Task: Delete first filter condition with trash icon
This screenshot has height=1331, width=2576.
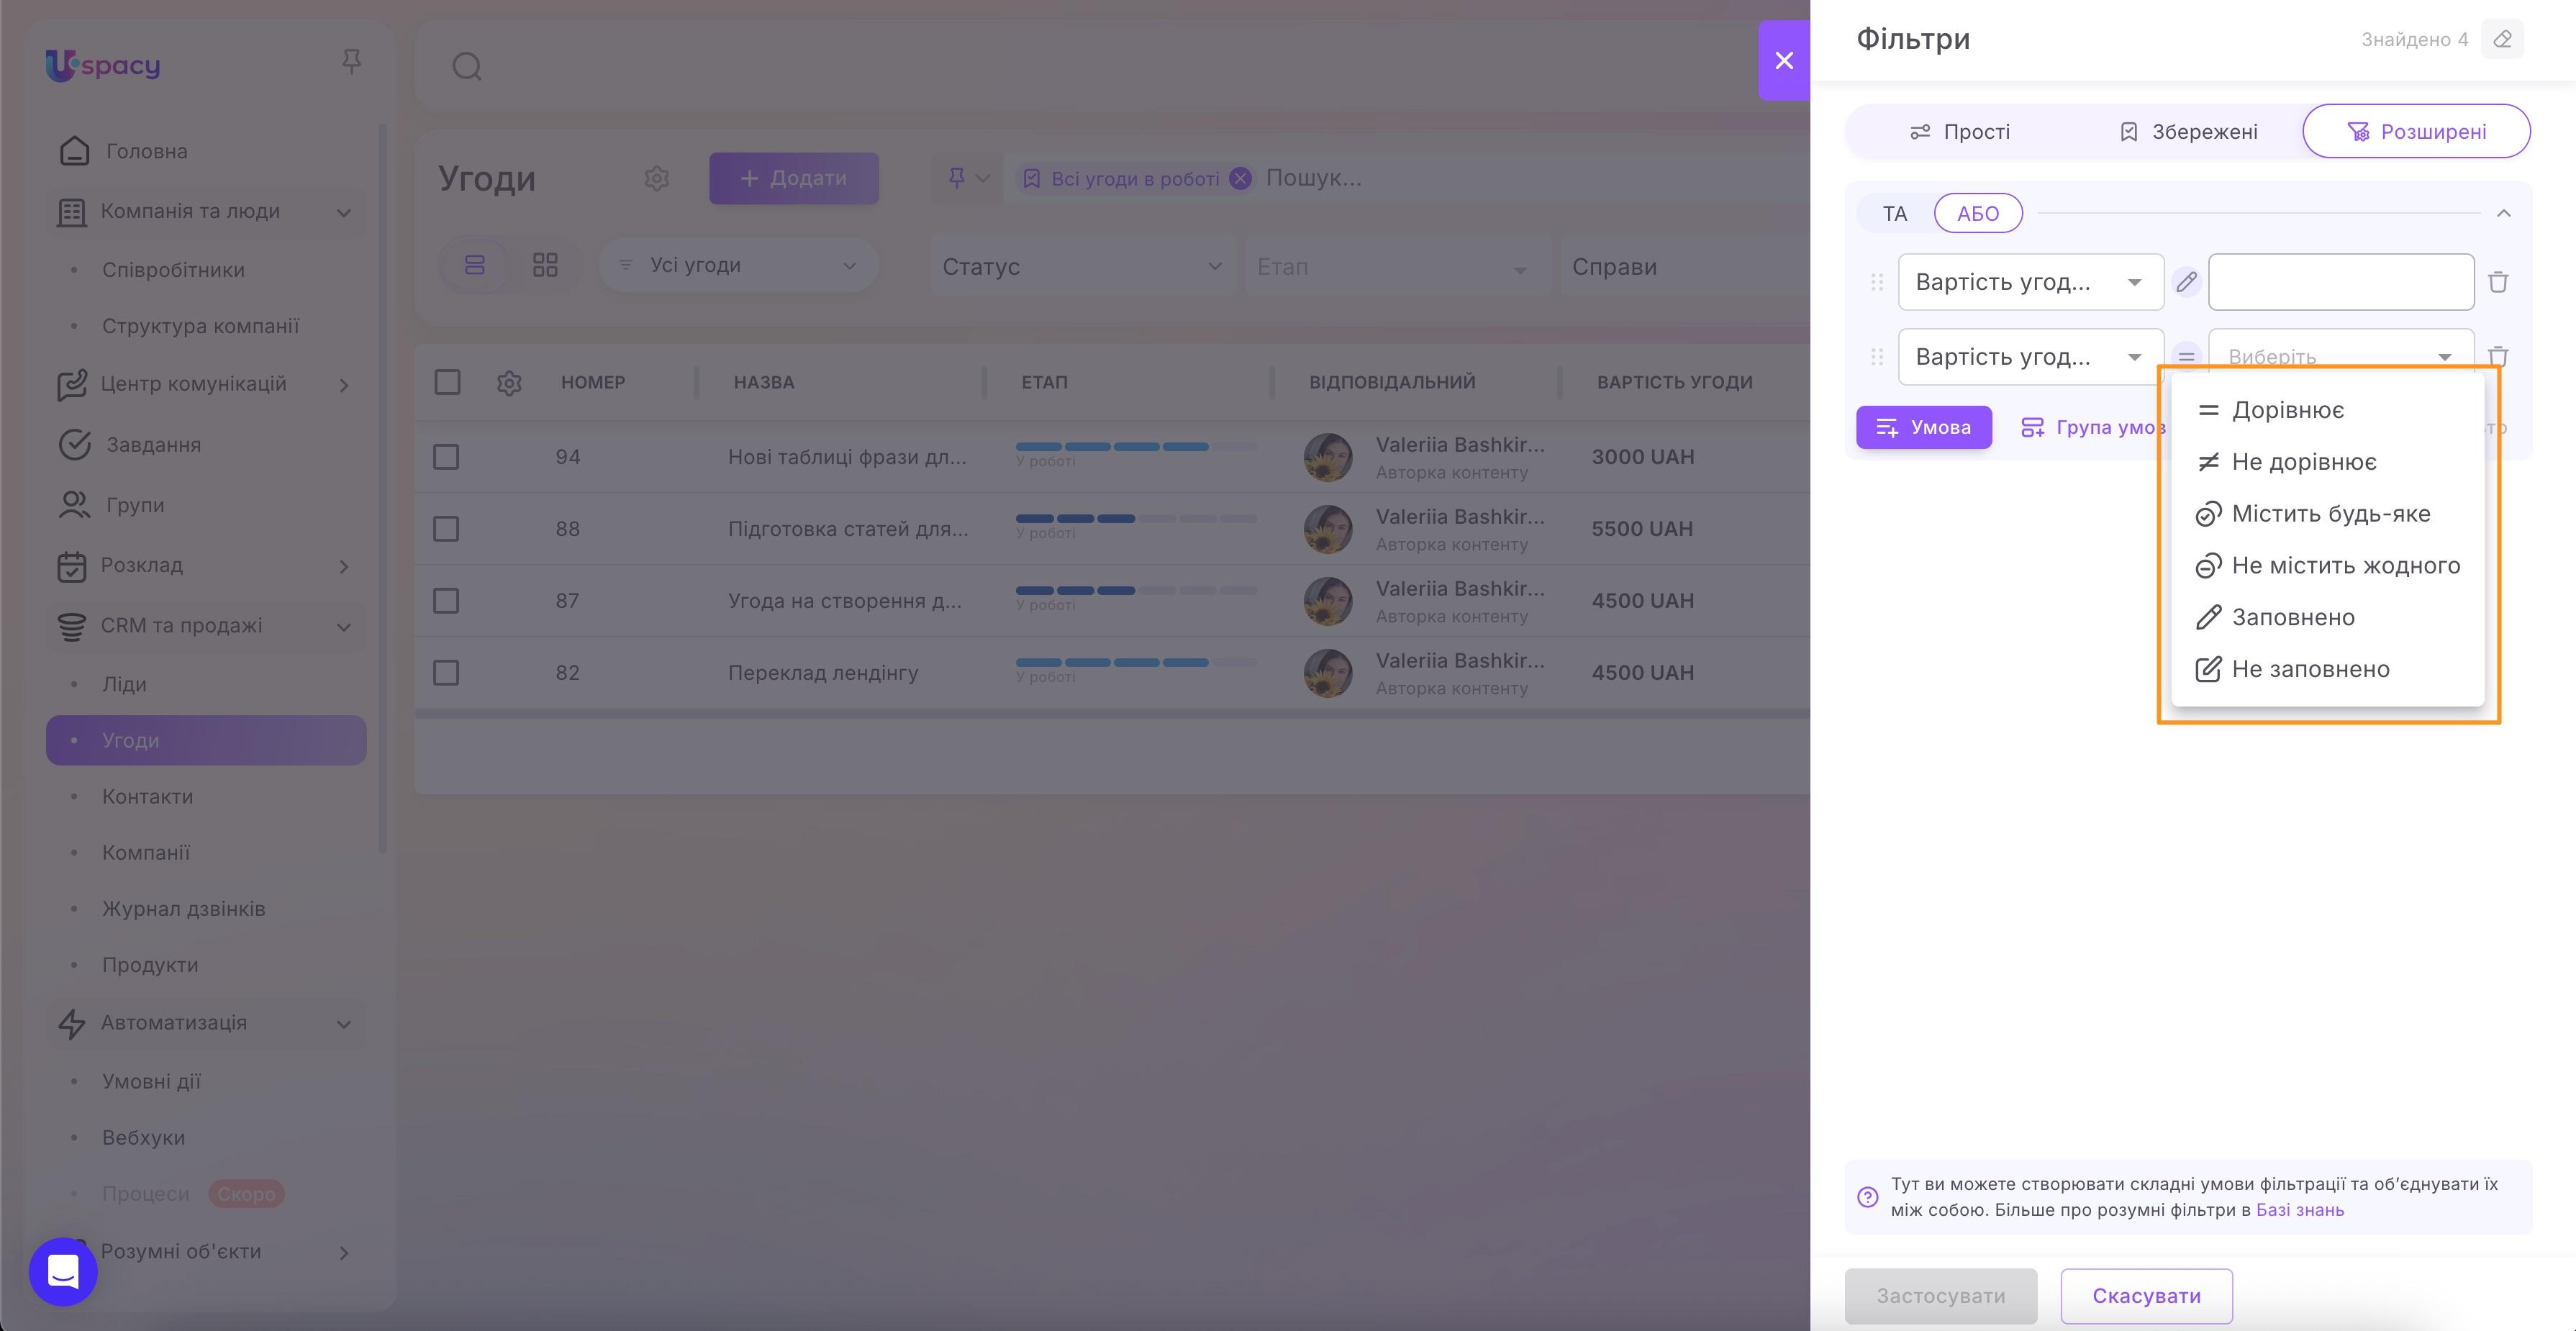Action: click(2498, 281)
